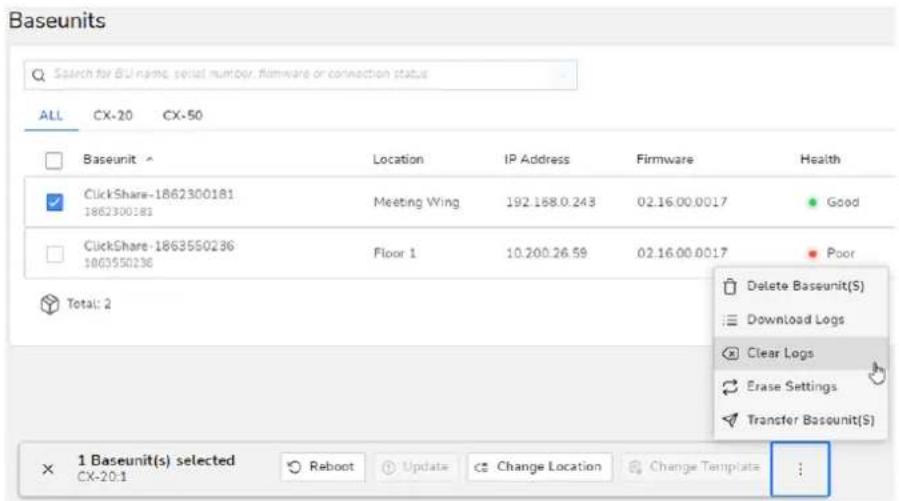Click the Floor 1 location cell
Image resolution: width=899 pixels, height=501 pixels.
(394, 253)
